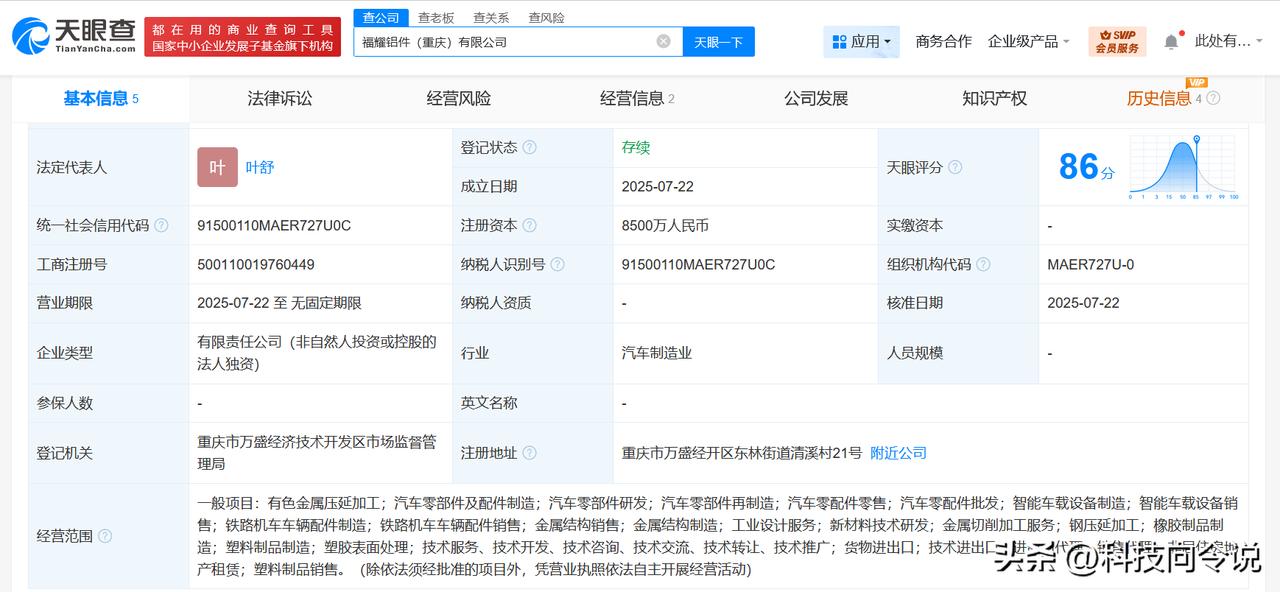Screen dimensions: 1280x592
Task: Open the 应用 dropdown menu
Action: click(x=861, y=41)
